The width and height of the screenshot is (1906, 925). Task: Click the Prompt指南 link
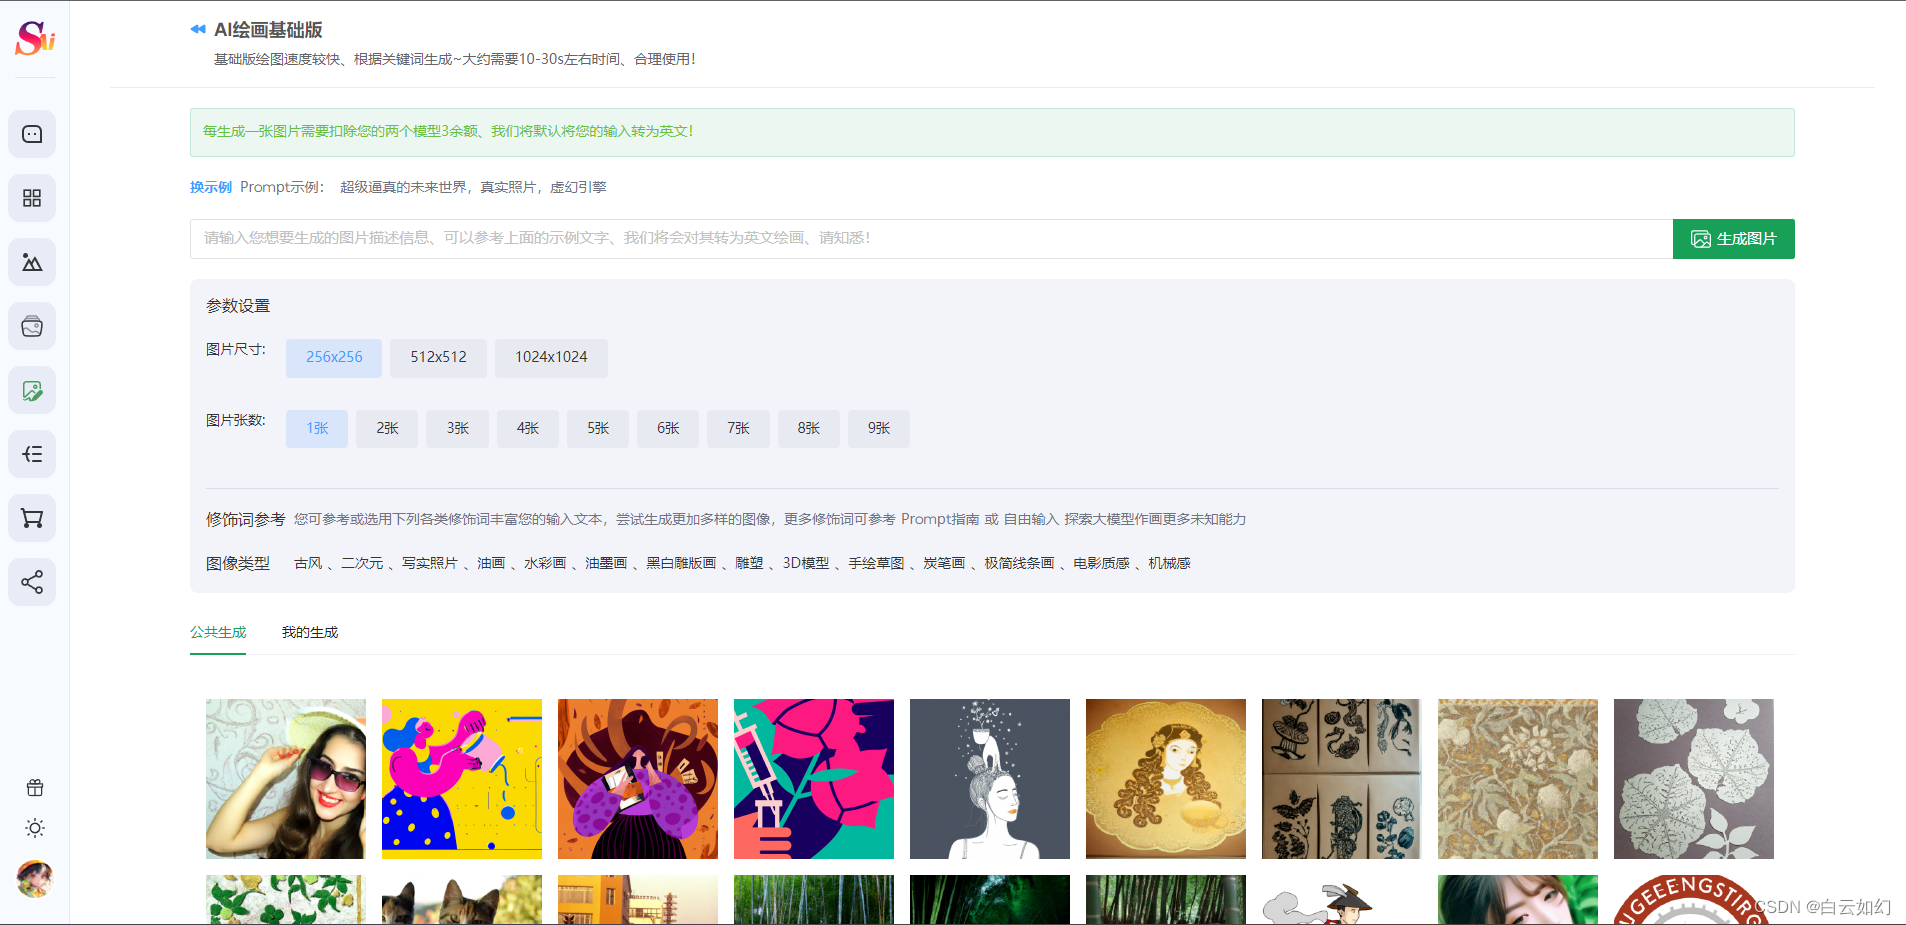click(940, 519)
